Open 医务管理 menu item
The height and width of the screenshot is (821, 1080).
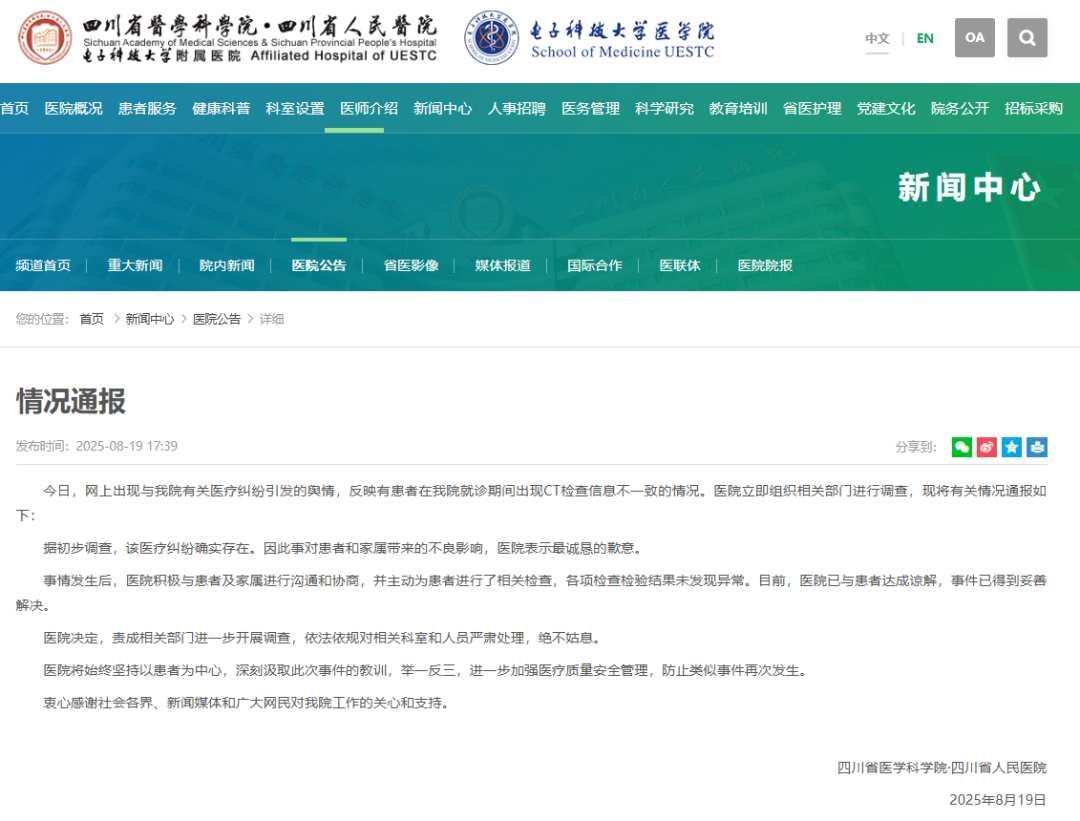click(590, 109)
